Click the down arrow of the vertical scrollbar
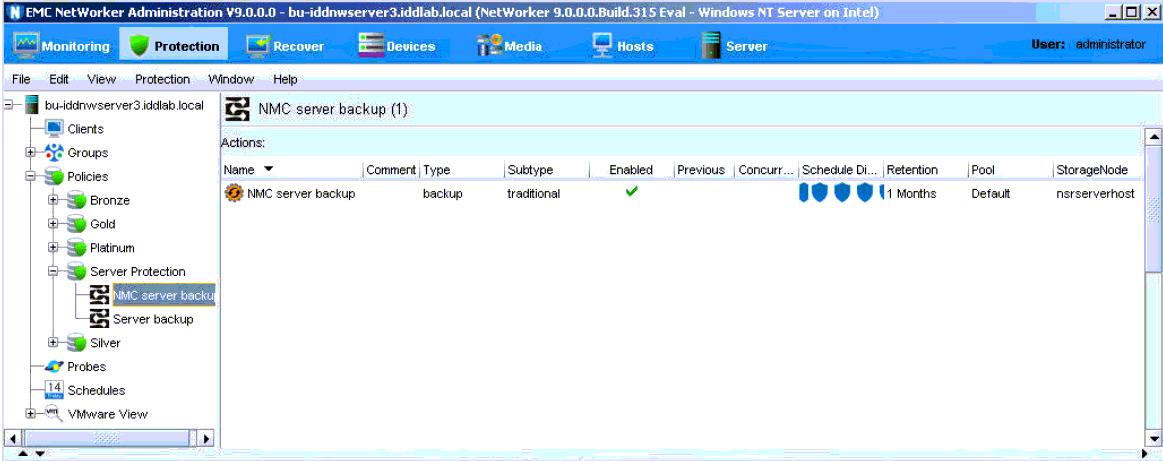Image resolution: width=1163 pixels, height=461 pixels. [1153, 437]
